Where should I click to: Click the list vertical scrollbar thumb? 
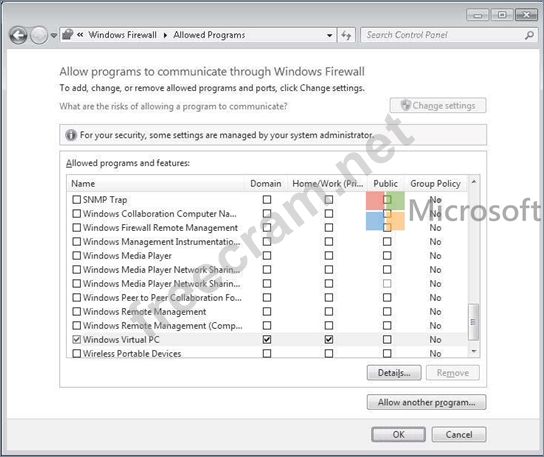(x=474, y=322)
